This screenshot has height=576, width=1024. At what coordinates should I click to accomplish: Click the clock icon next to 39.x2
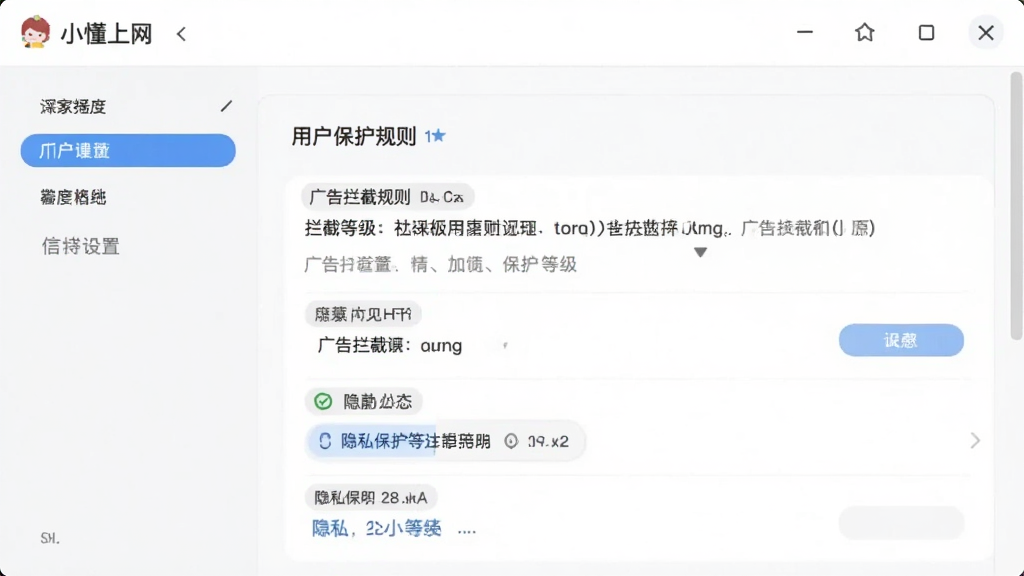511,441
